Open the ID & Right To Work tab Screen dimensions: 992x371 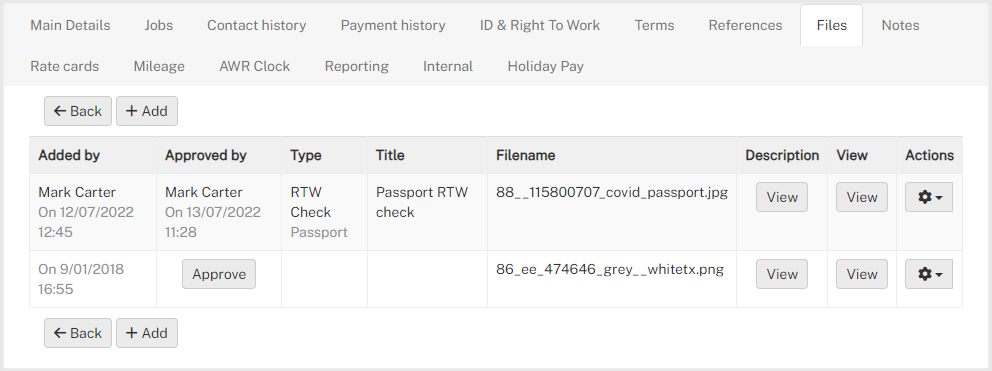pyautogui.click(x=540, y=25)
